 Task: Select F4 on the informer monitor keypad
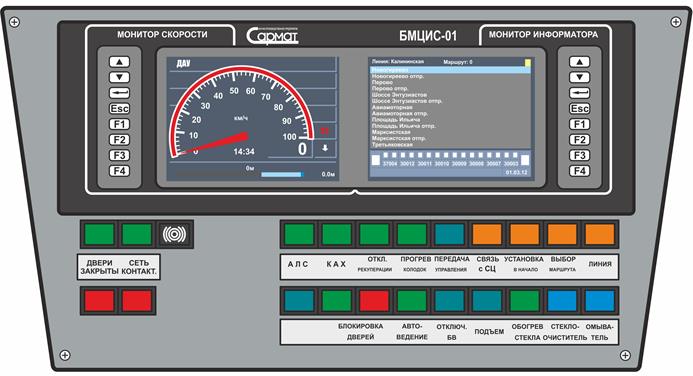[x=579, y=171]
